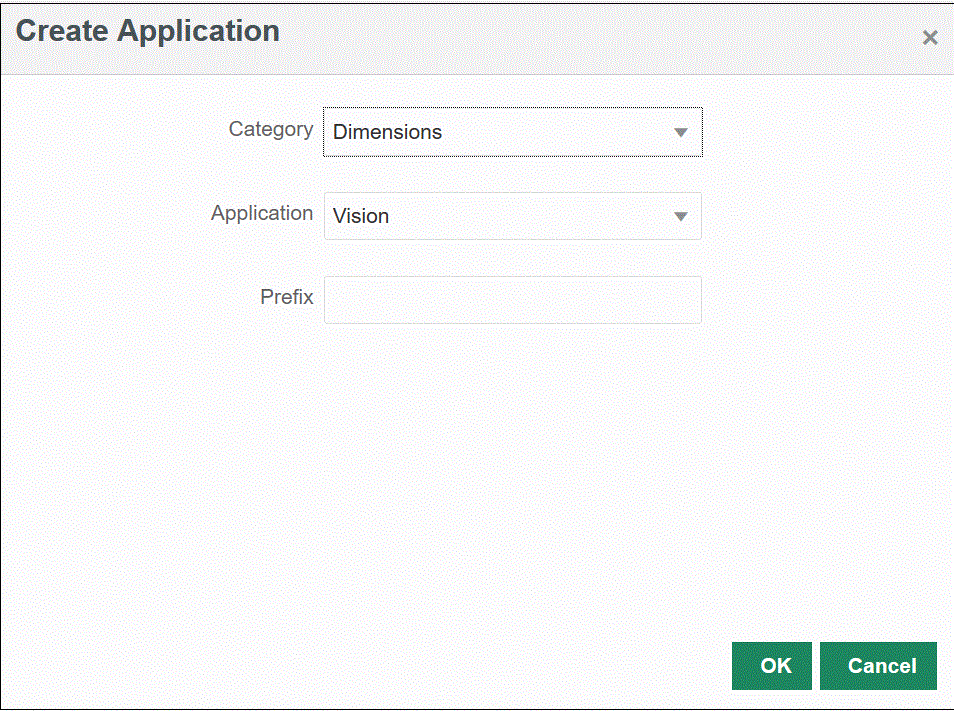Click the X icon to close dialog
Screen dimensions: 954x711
click(x=929, y=37)
